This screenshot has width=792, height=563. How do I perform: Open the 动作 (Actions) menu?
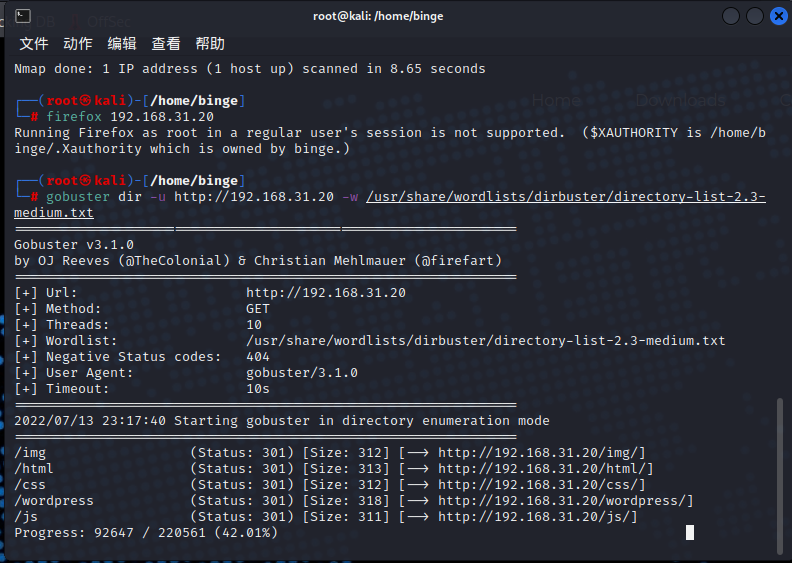point(78,44)
